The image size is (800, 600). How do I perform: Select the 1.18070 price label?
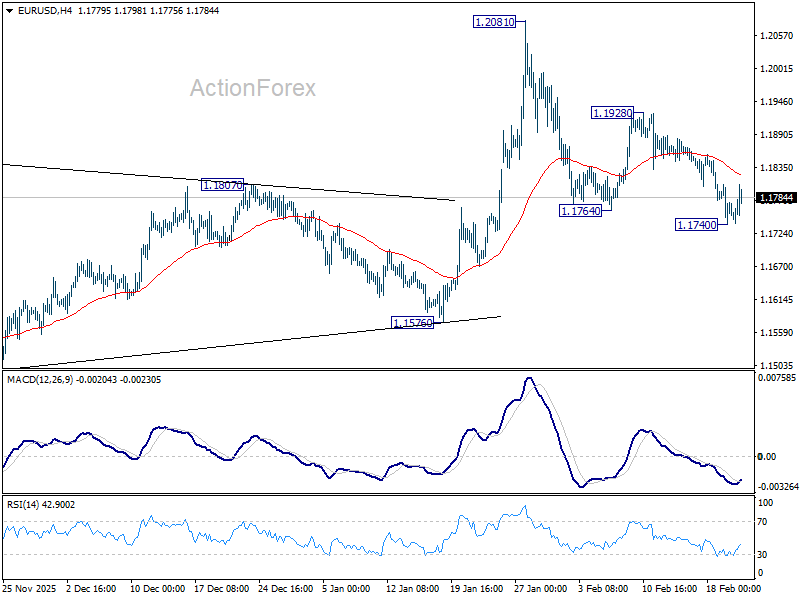222,183
